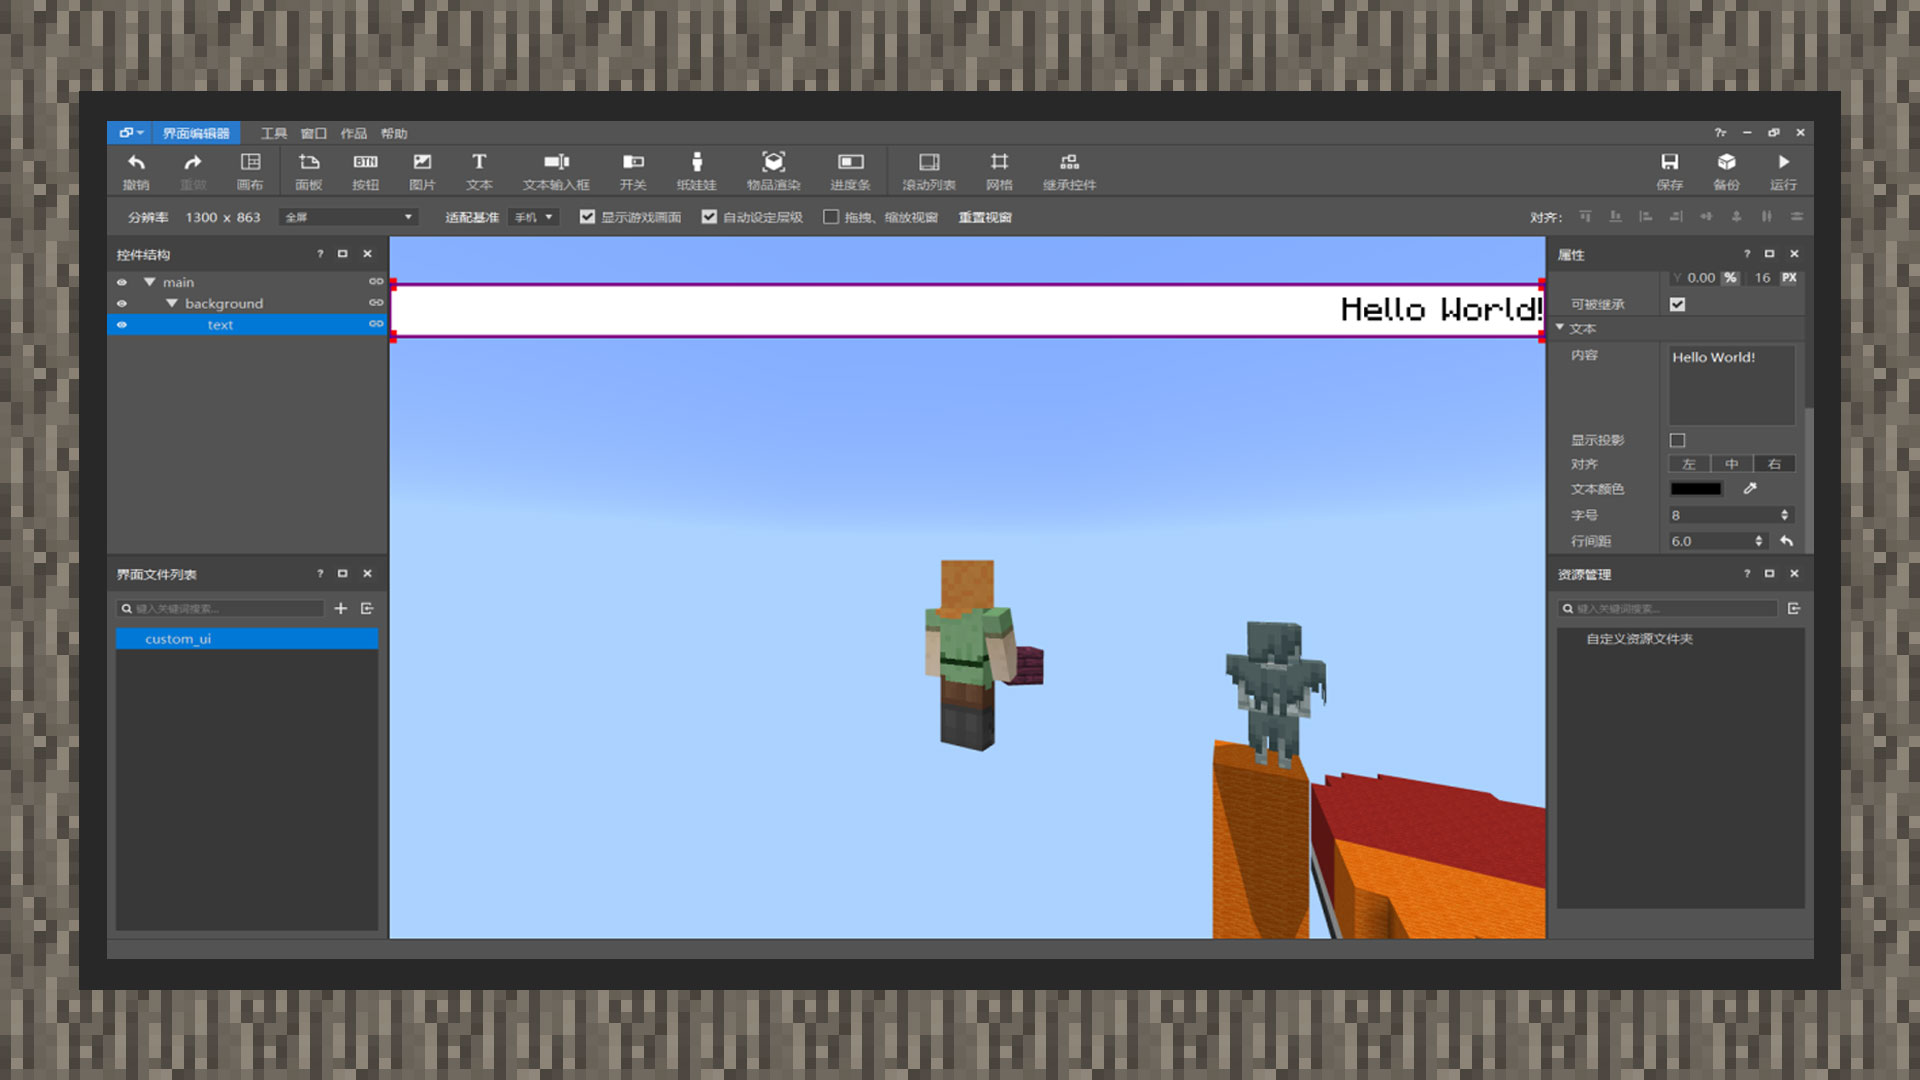Viewport: 1920px width, 1080px height.
Task: Enable 拖拽、缩放视窗 checkbox
Action: [831, 217]
